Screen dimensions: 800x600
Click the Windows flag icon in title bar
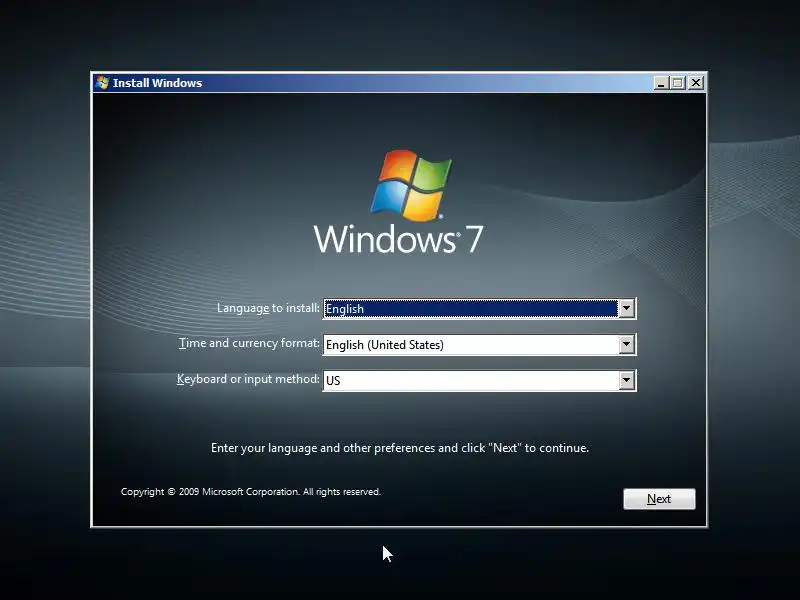(x=102, y=83)
